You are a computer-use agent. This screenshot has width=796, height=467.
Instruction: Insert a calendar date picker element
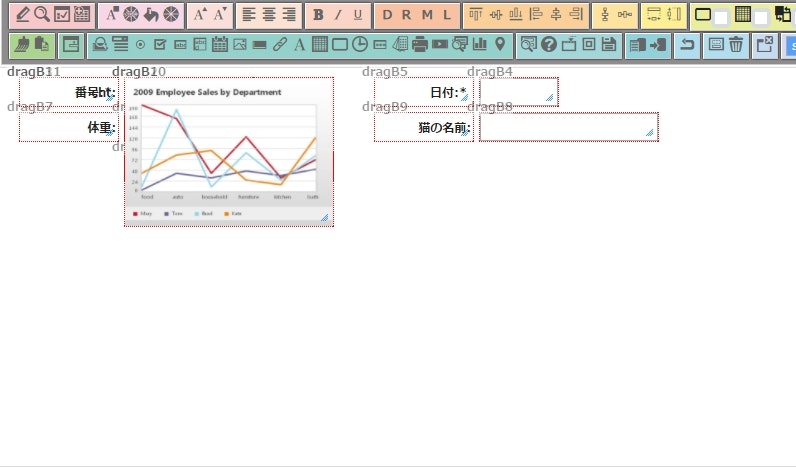[x=220, y=45]
